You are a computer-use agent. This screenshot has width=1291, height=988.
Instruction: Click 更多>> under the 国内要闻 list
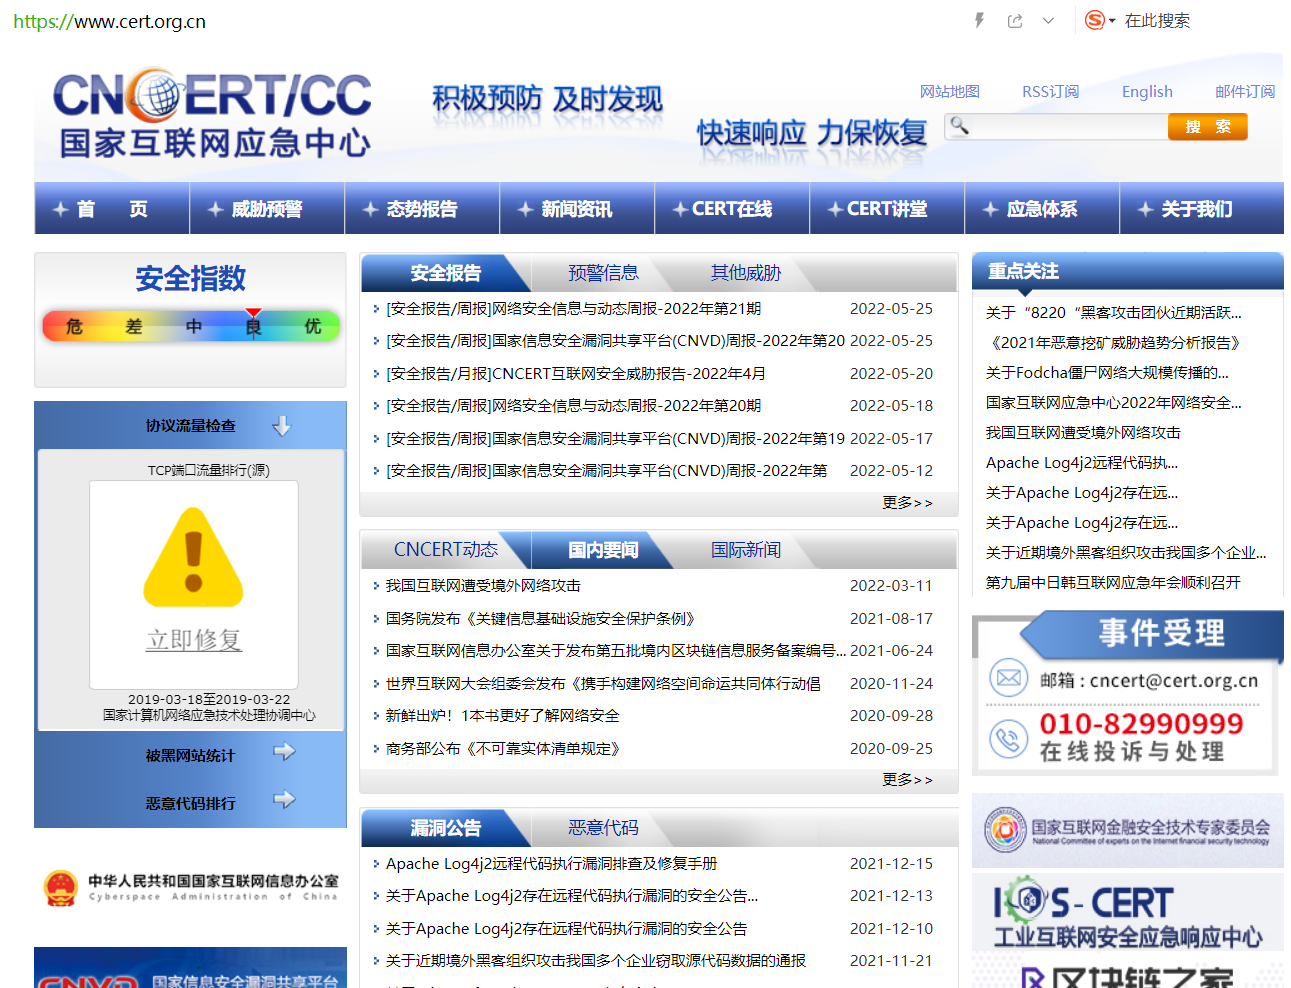(907, 780)
